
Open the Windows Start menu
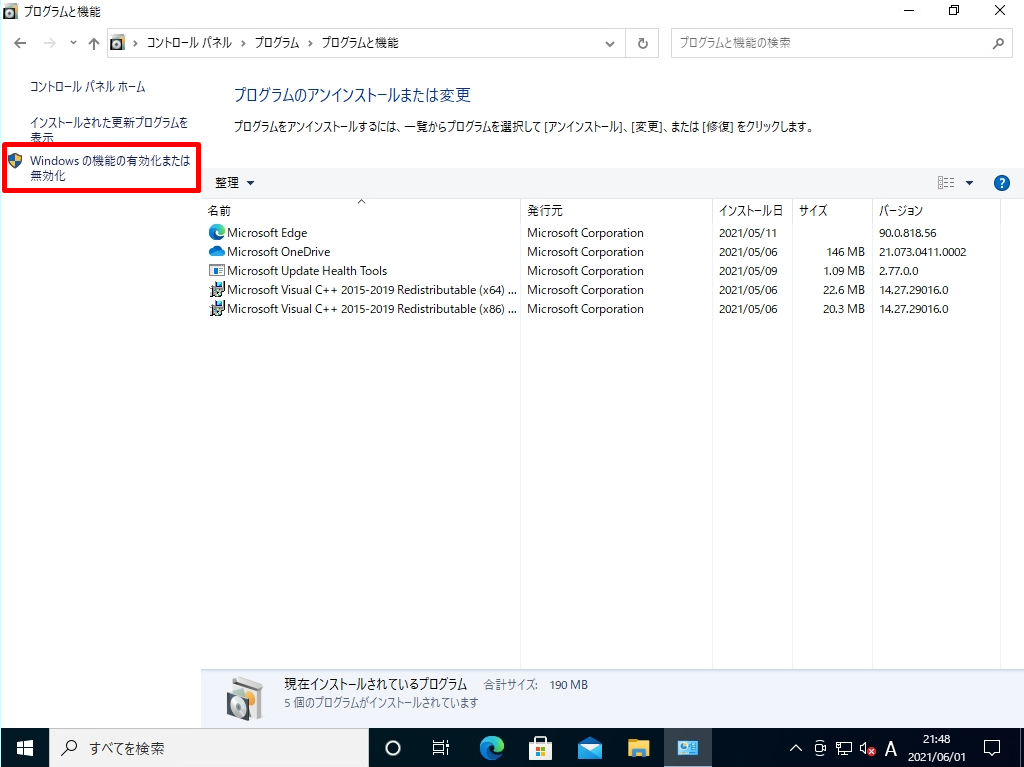[x=25, y=747]
